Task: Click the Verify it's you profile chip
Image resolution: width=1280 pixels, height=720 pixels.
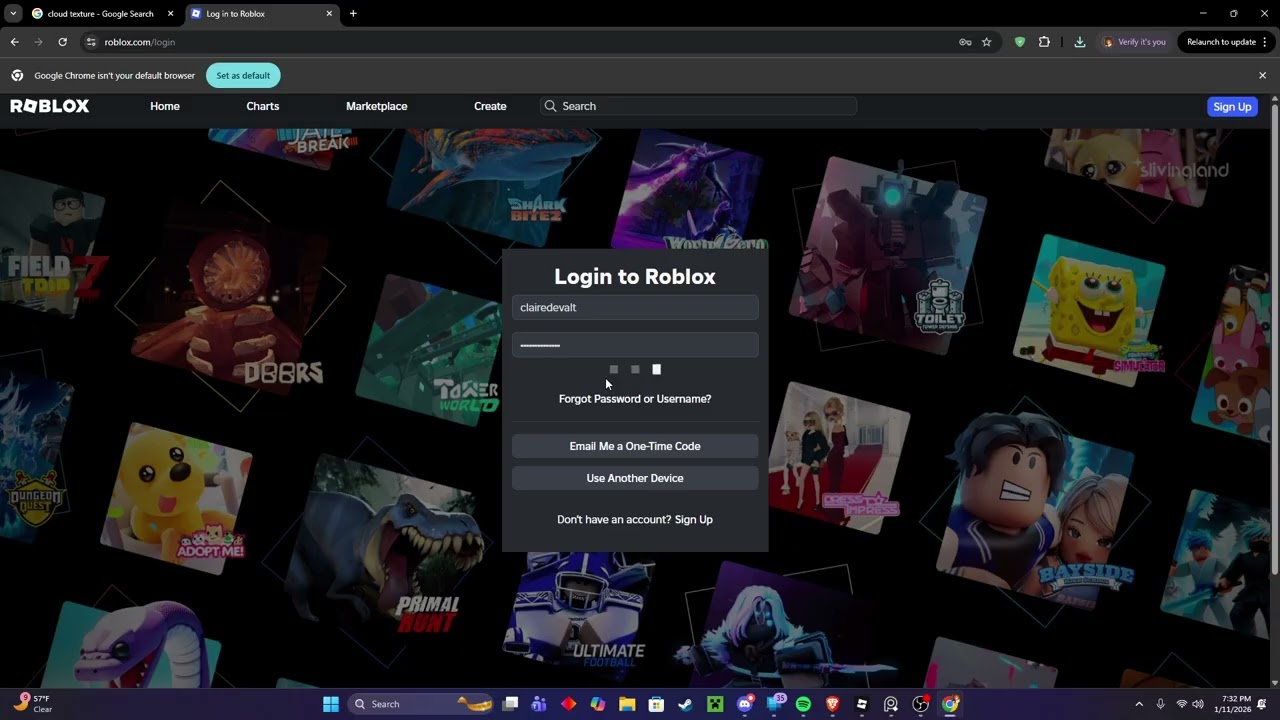Action: click(1134, 42)
